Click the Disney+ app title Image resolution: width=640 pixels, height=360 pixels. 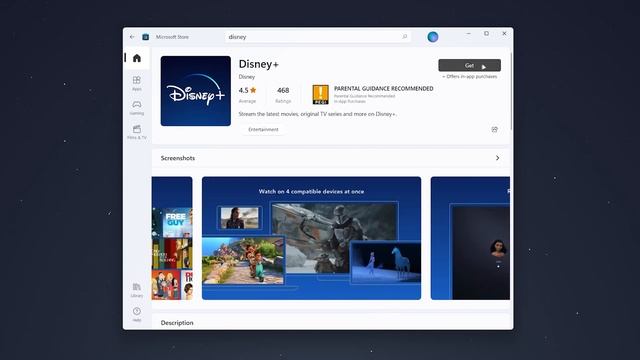pos(258,64)
